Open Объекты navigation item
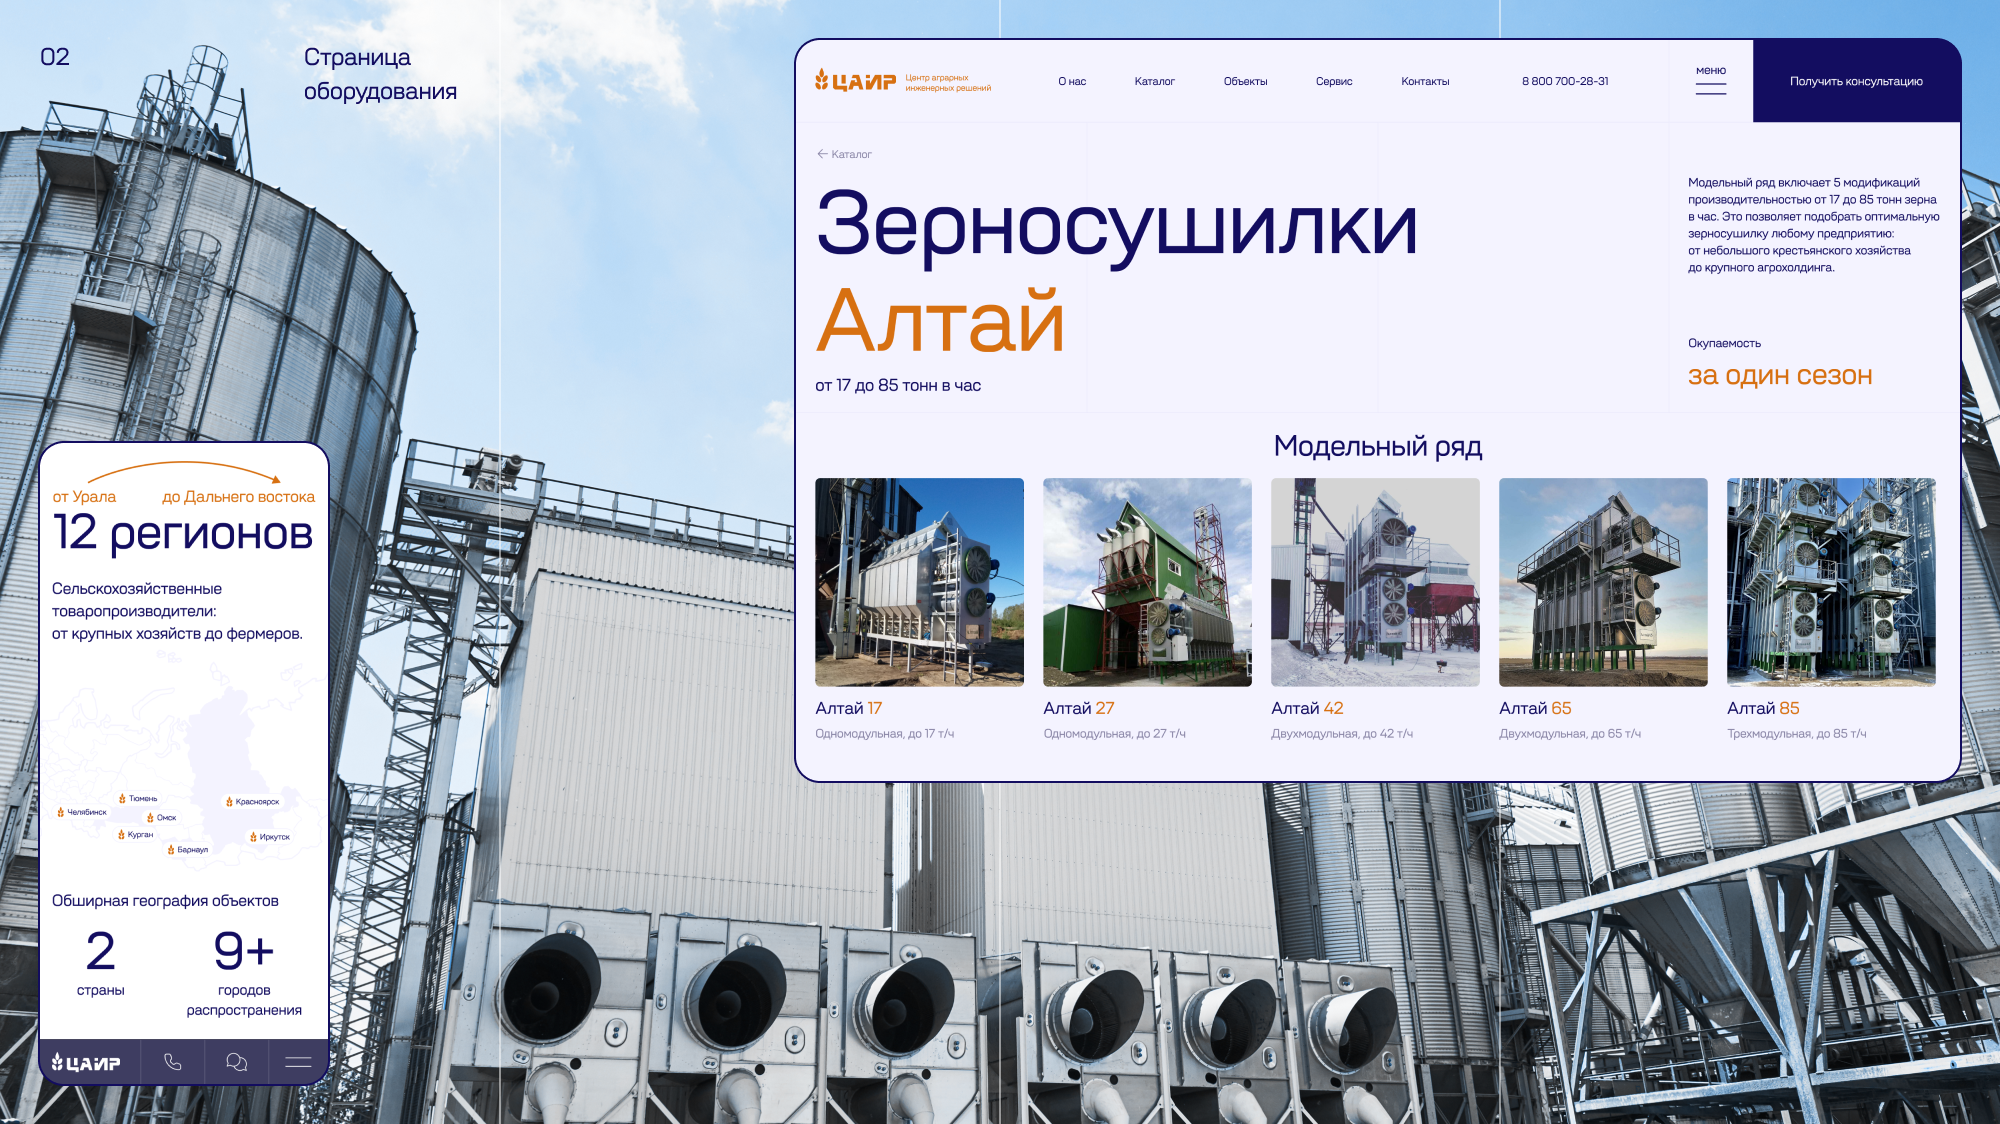 (1245, 82)
